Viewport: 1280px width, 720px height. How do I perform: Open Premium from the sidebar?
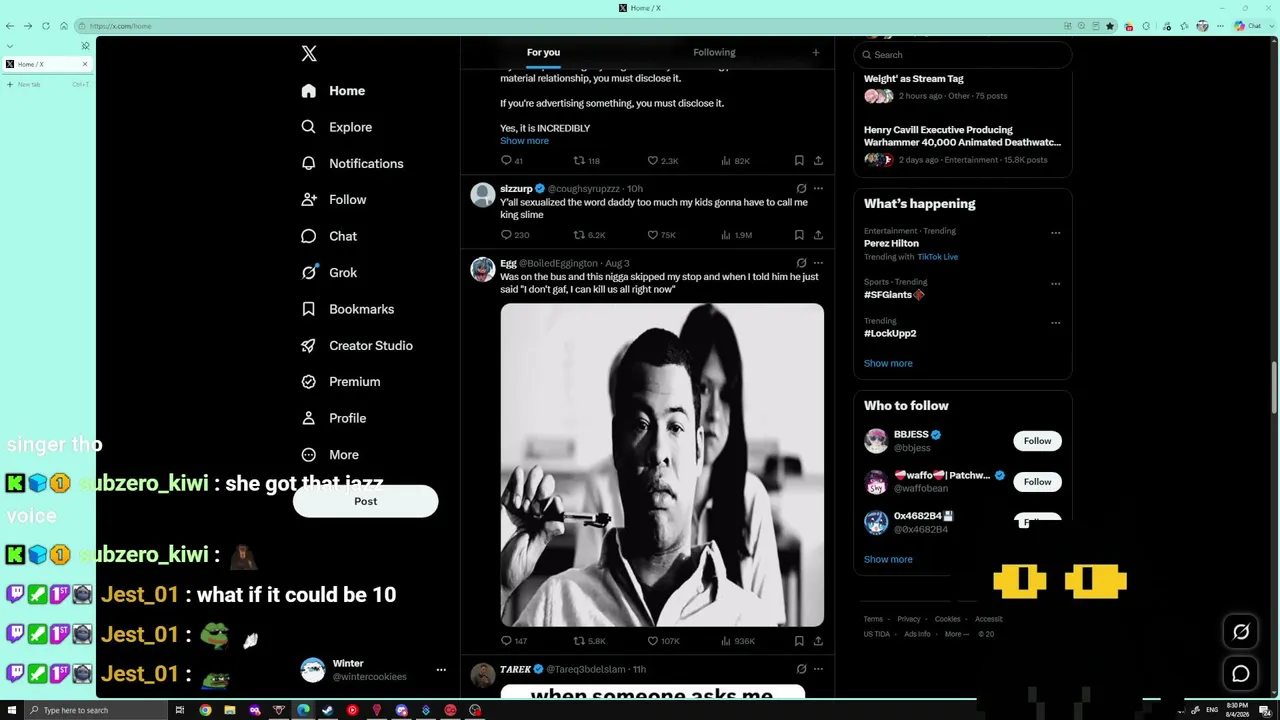[x=341, y=382]
